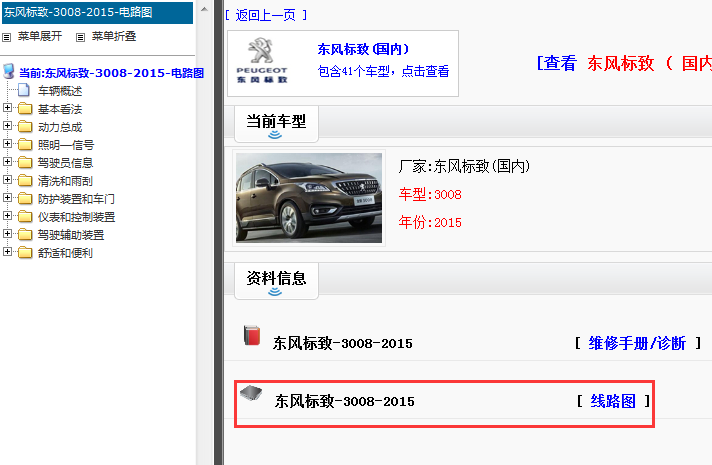Viewport: 712px width, 465px height.
Task: Select the 照明—信号 tree label
Action: coord(66,145)
